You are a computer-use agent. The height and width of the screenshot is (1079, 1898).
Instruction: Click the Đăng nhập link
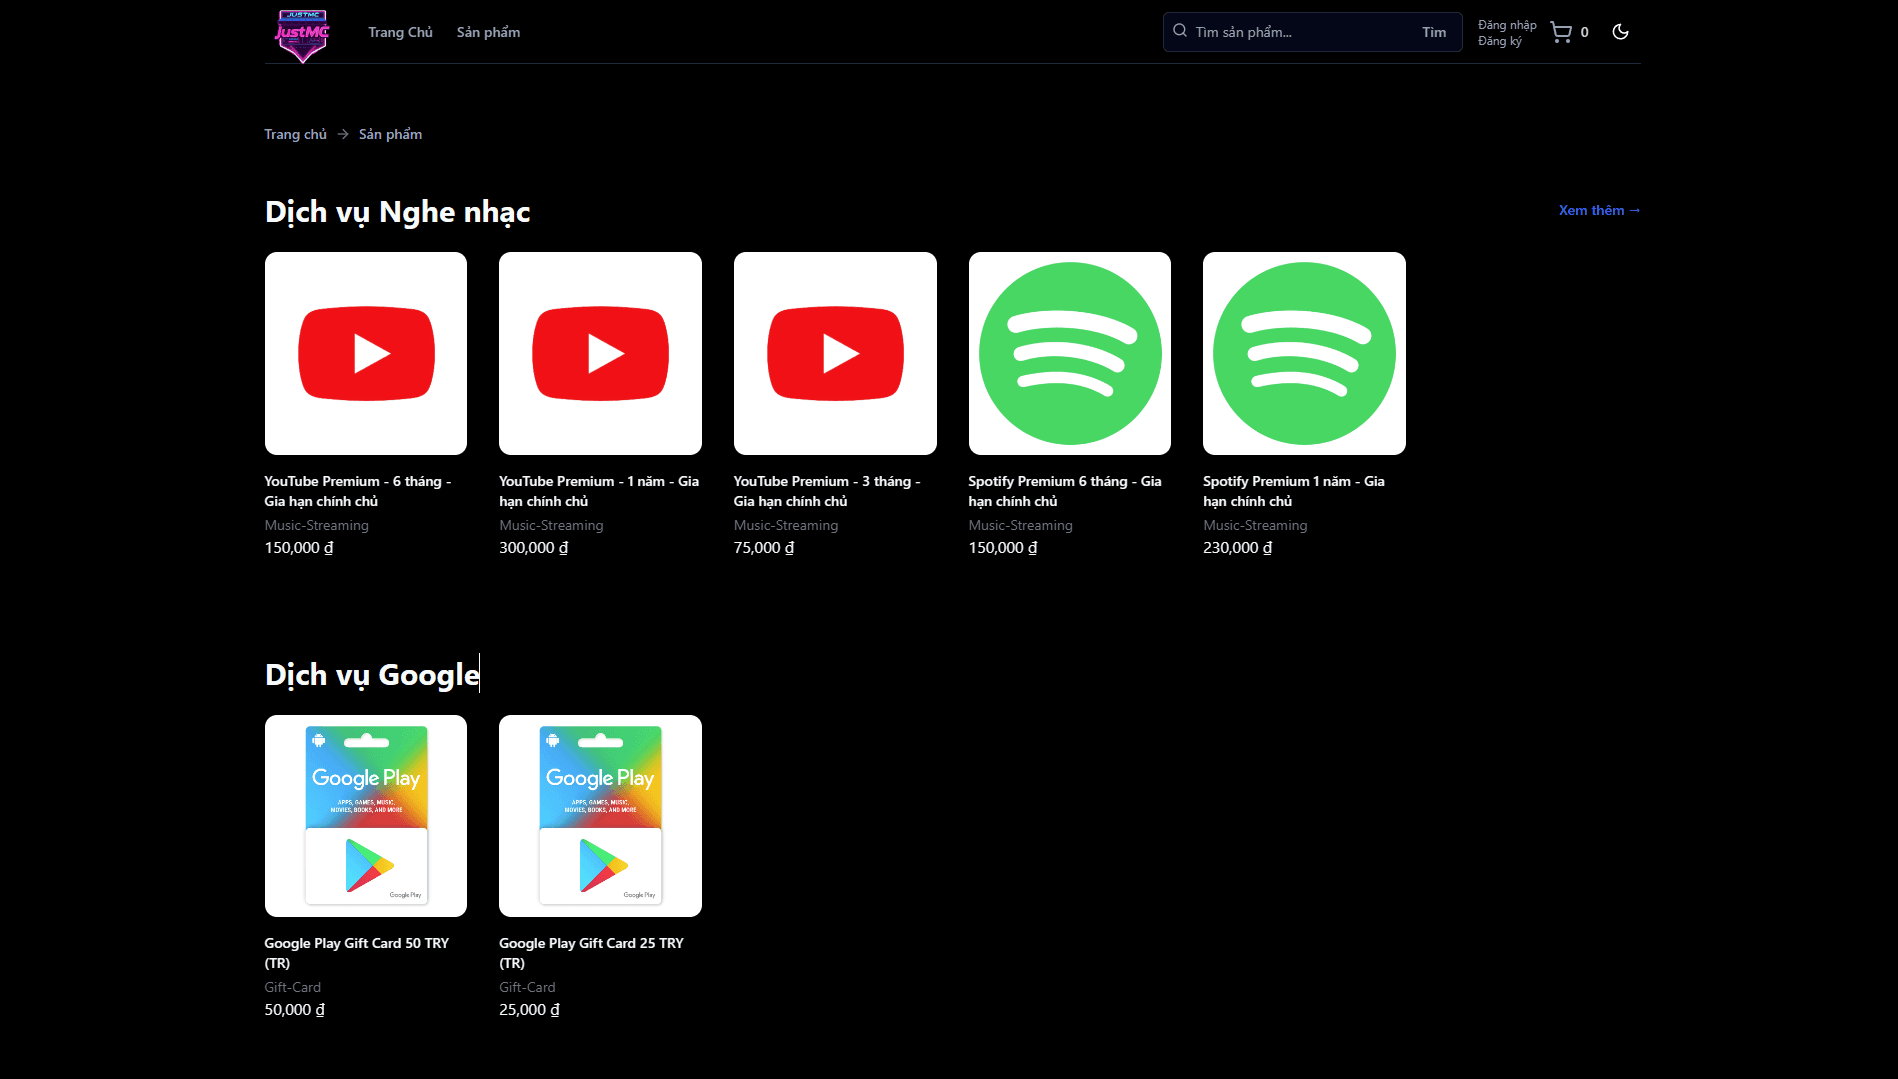(x=1507, y=25)
